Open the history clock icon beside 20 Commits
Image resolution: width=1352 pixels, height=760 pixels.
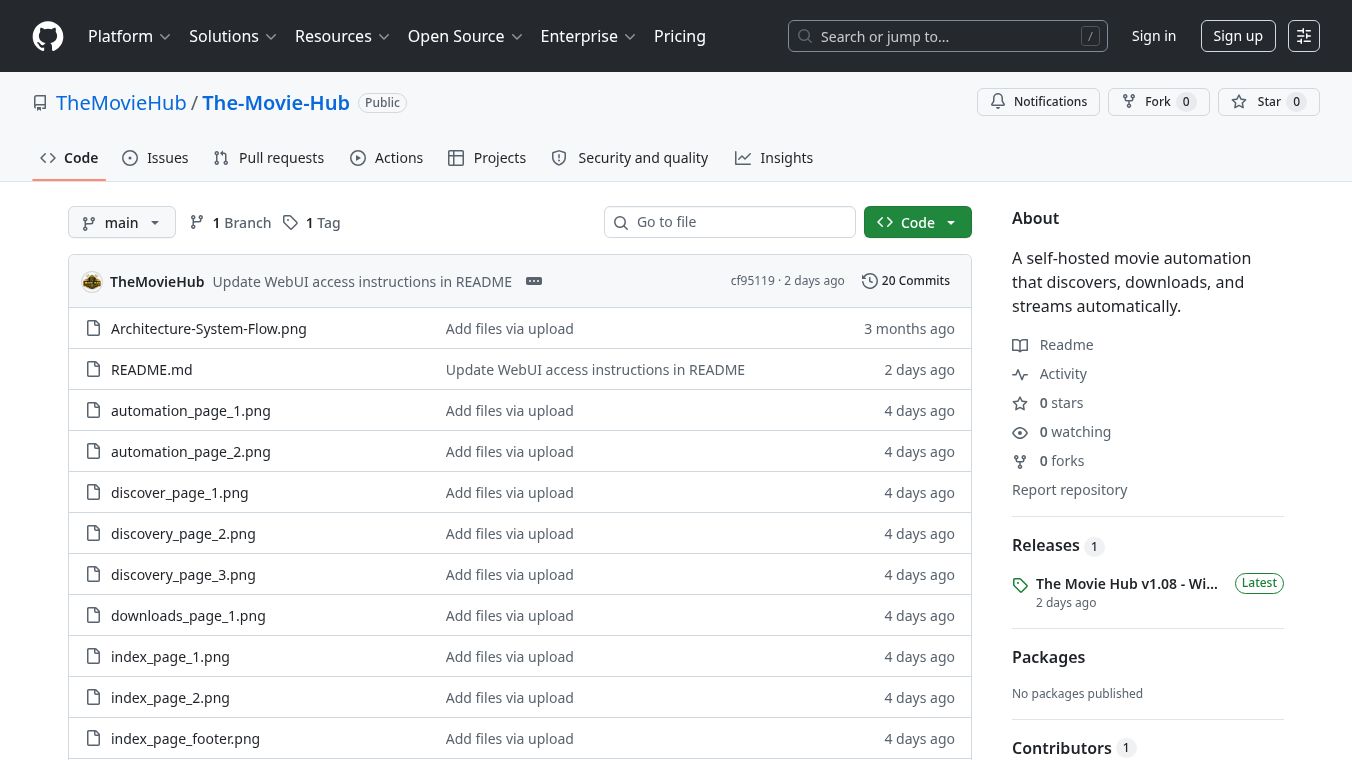pos(870,281)
